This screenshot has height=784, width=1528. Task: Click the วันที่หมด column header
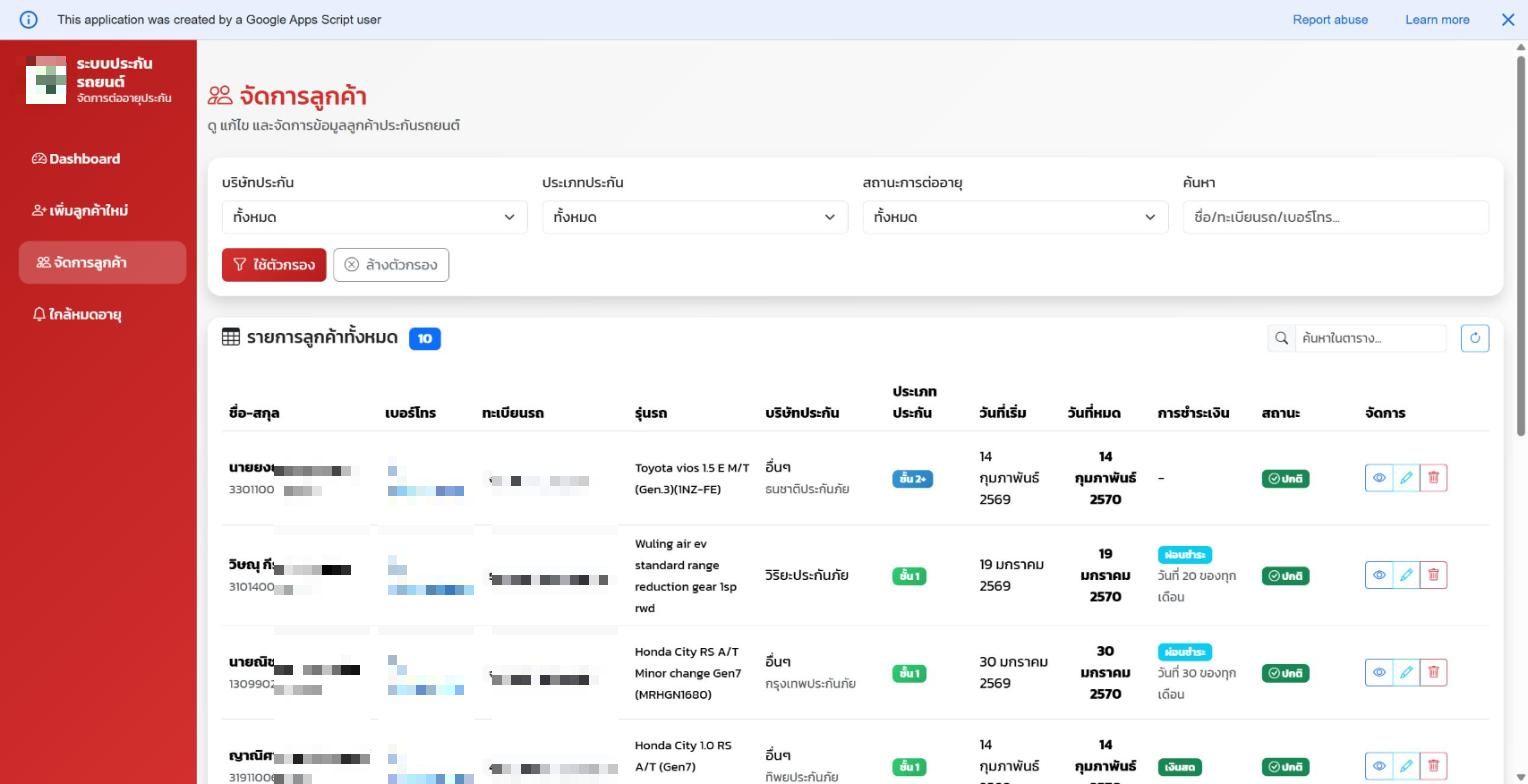pyautogui.click(x=1093, y=413)
